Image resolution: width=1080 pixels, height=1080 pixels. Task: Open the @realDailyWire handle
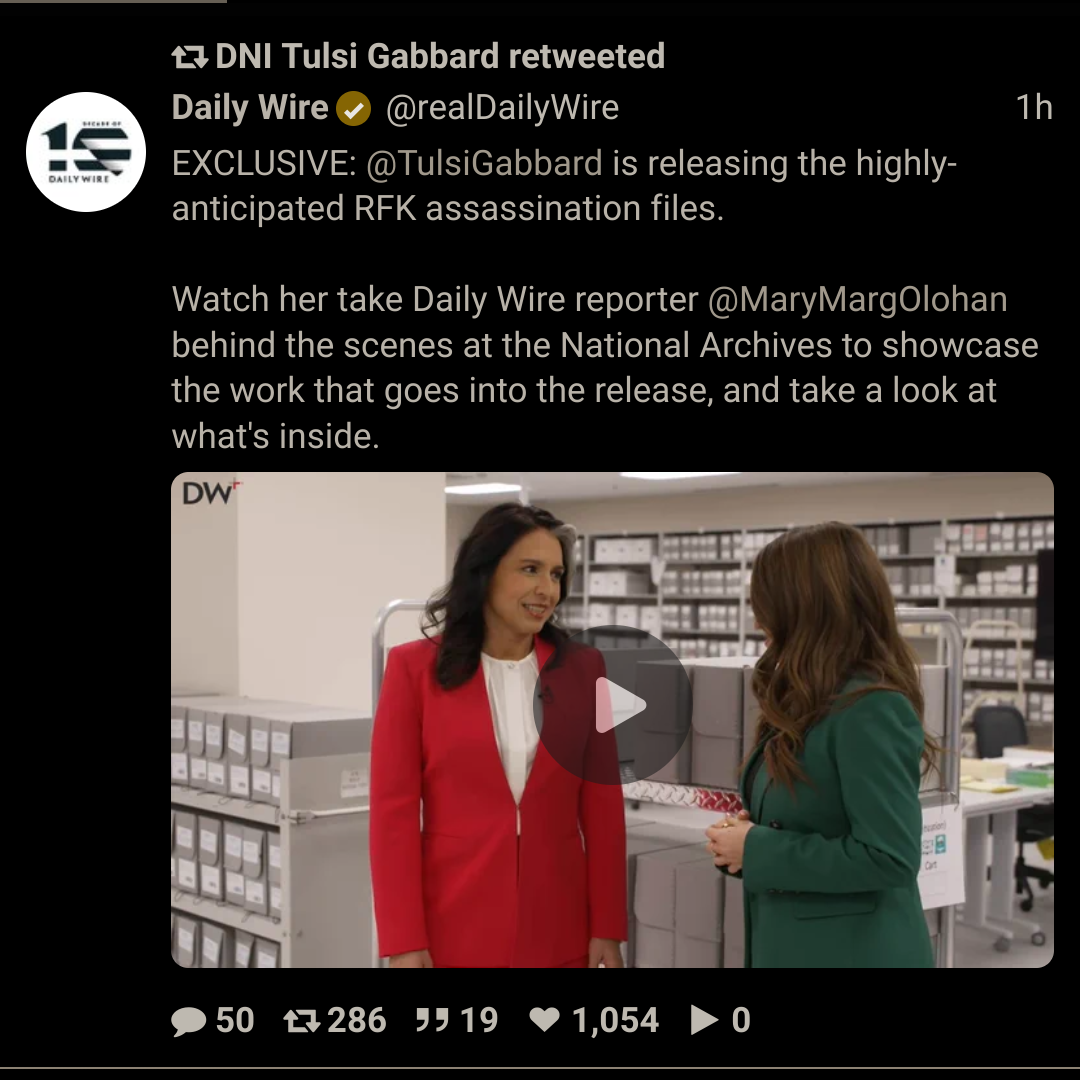502,107
